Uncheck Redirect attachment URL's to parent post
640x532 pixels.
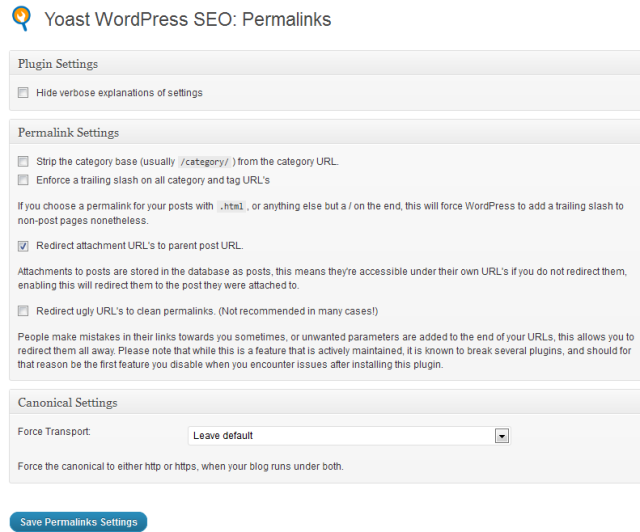(x=23, y=245)
